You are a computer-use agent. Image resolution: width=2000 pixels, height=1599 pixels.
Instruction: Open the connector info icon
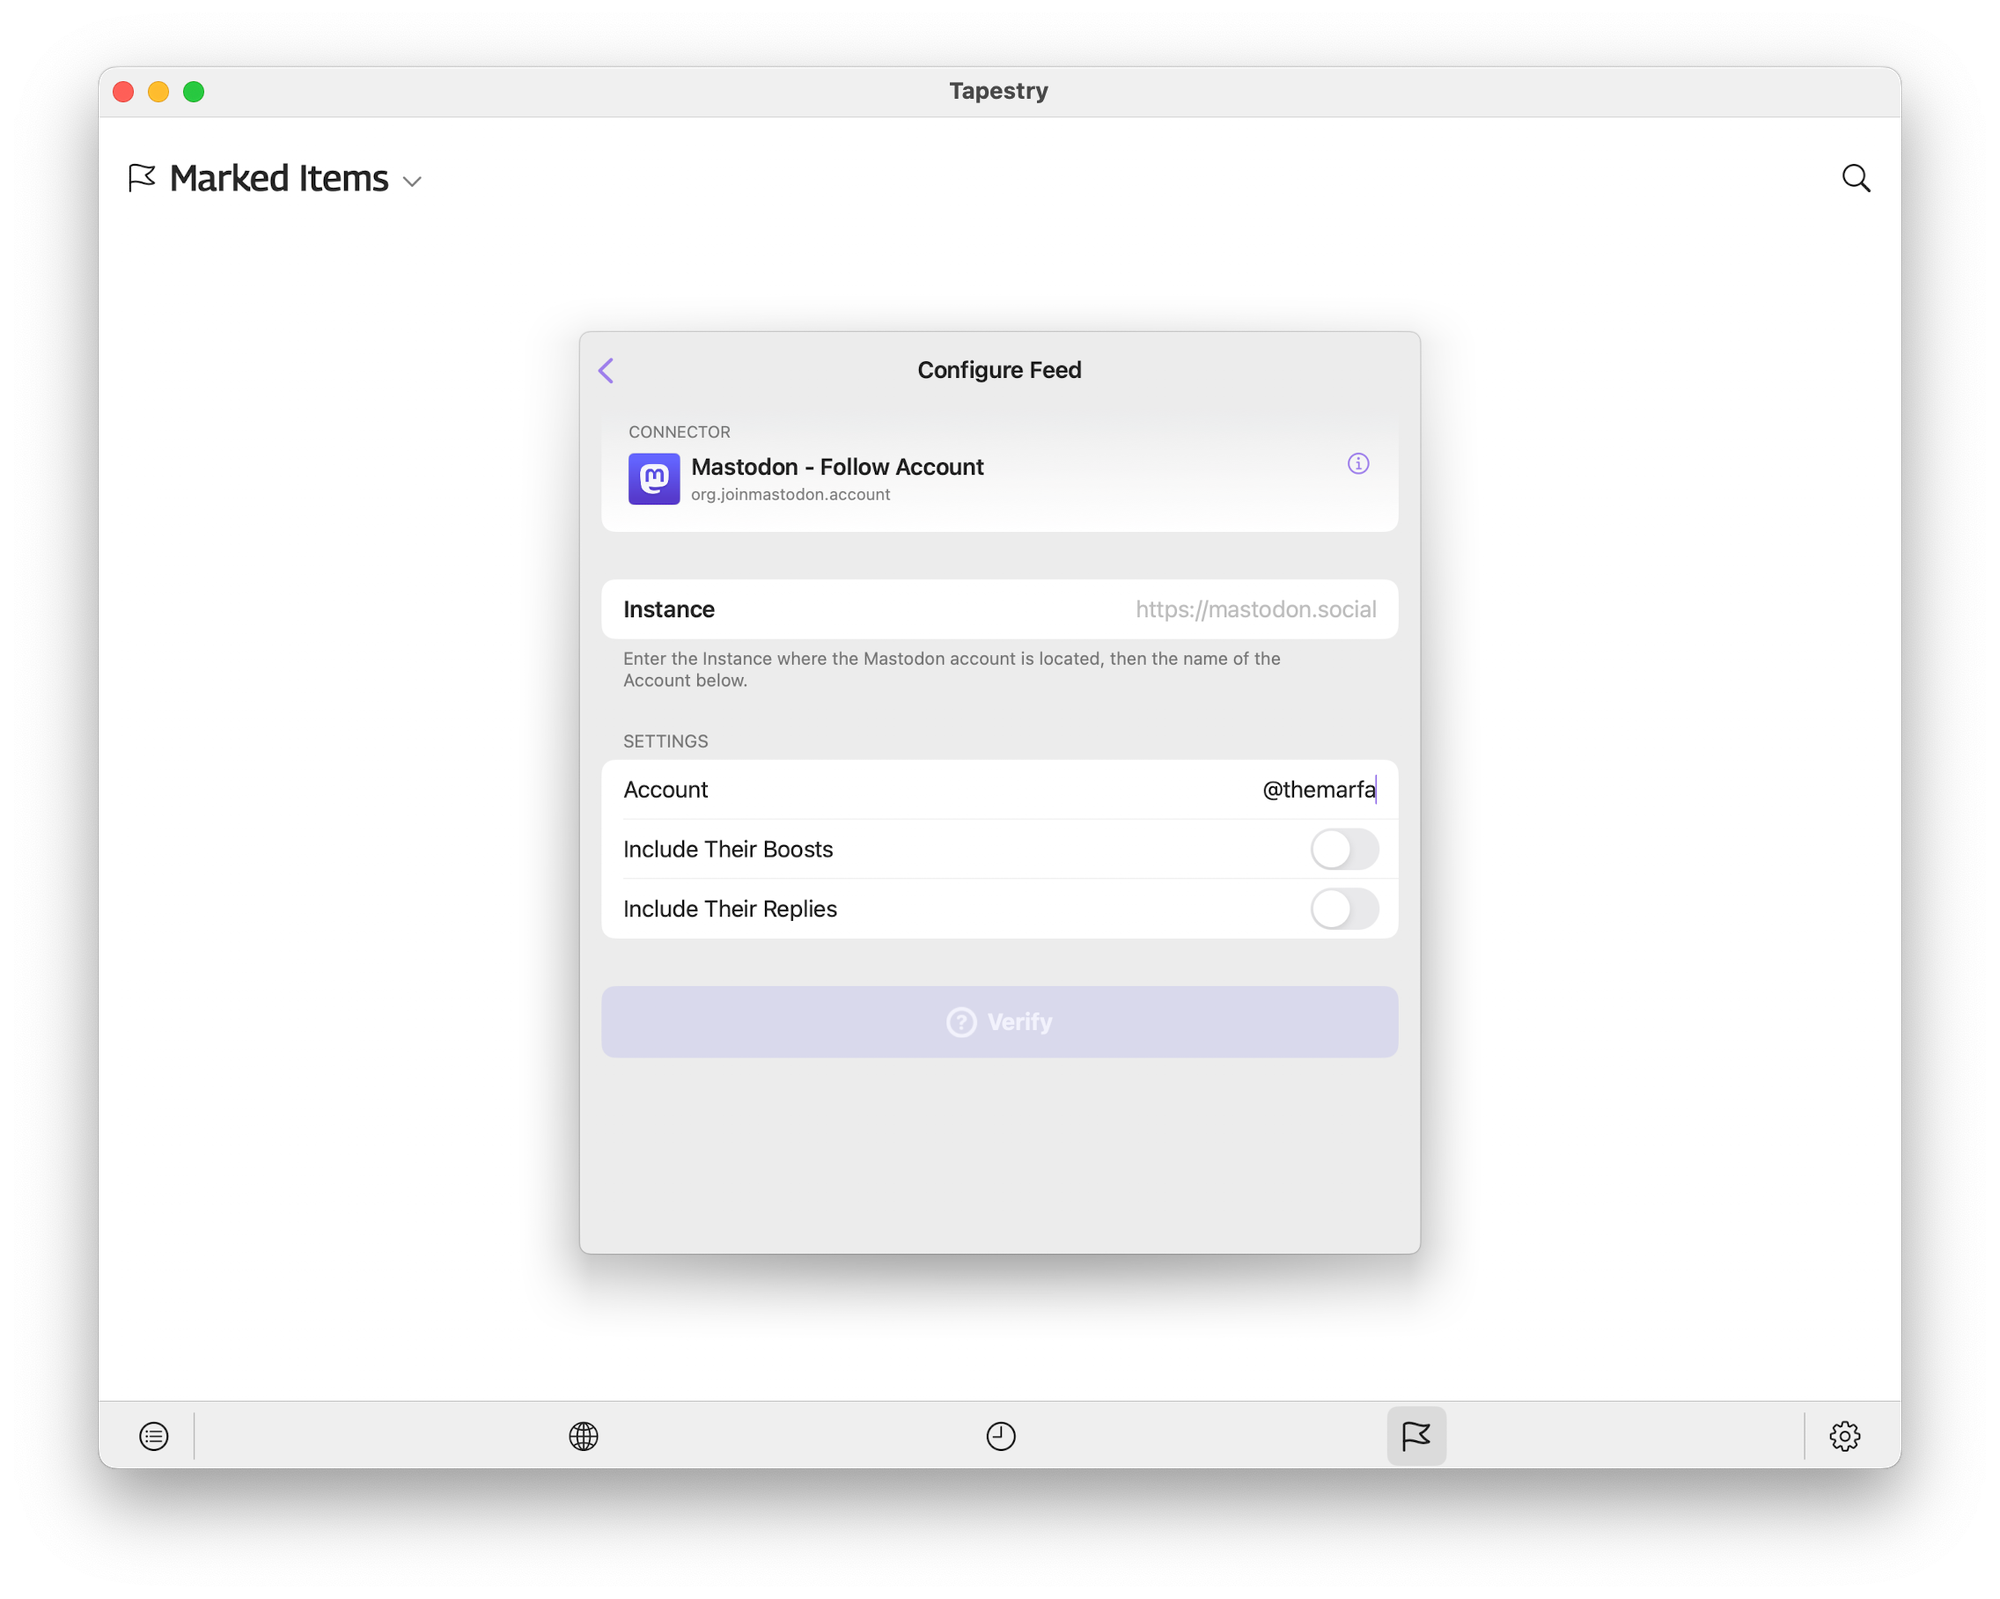(x=1357, y=464)
